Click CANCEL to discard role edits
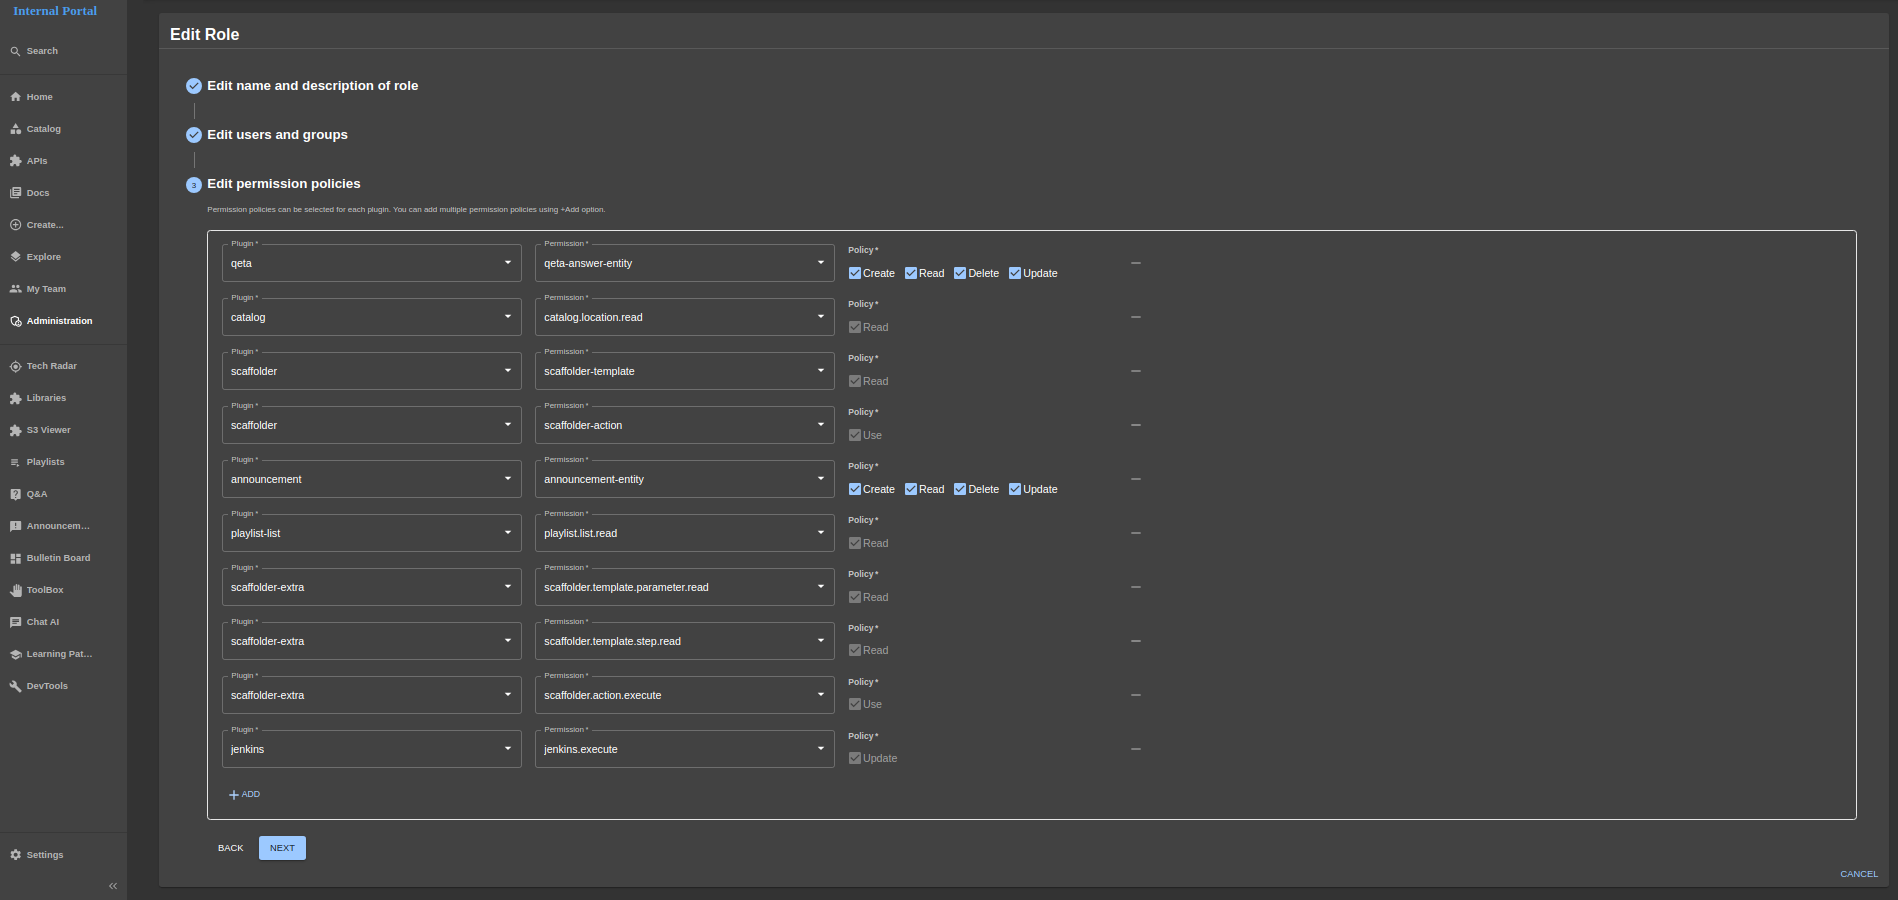This screenshot has width=1898, height=900. [x=1858, y=874]
